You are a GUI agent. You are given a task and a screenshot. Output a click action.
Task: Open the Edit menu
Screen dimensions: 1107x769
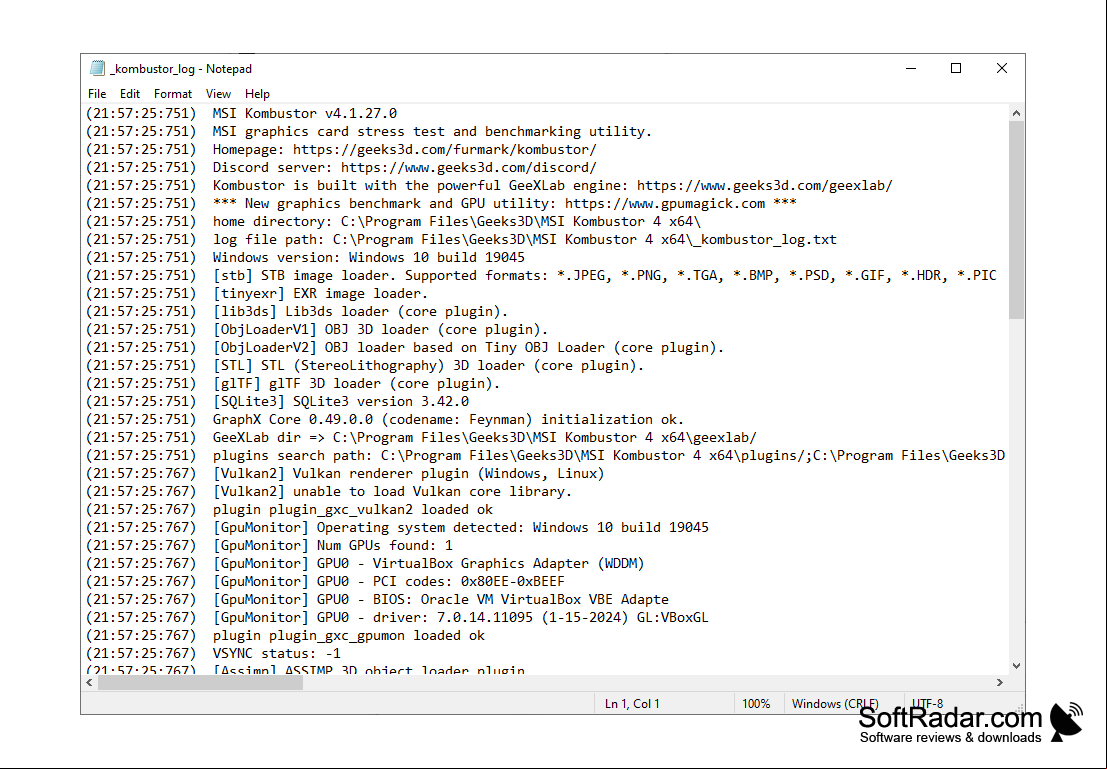coord(129,94)
